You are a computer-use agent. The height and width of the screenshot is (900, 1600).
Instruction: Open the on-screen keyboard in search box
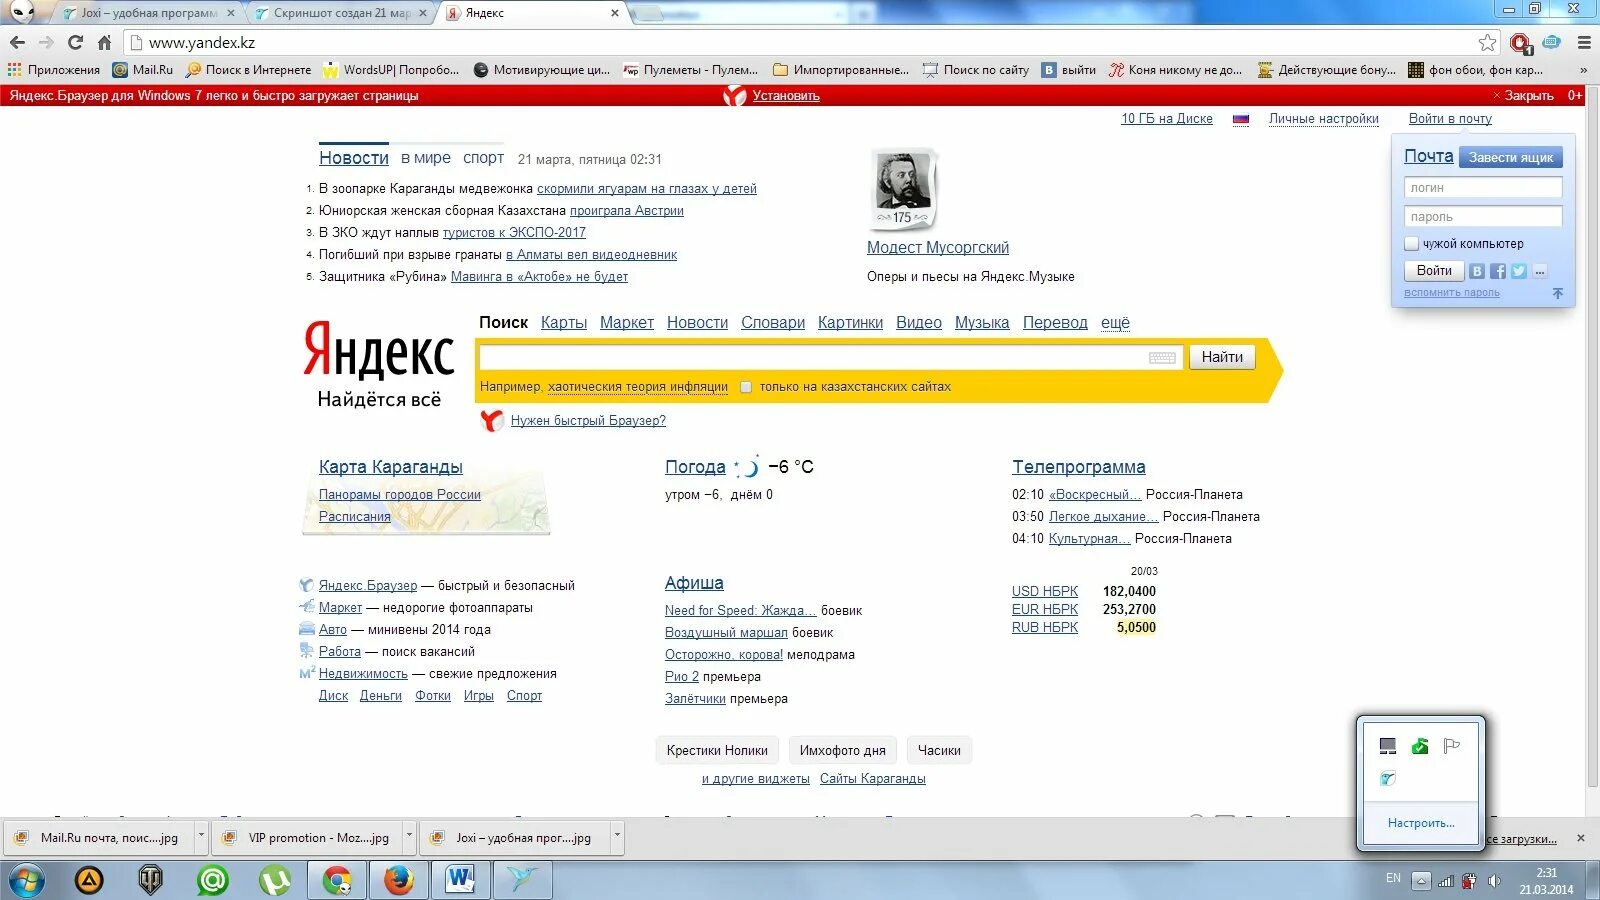1162,358
